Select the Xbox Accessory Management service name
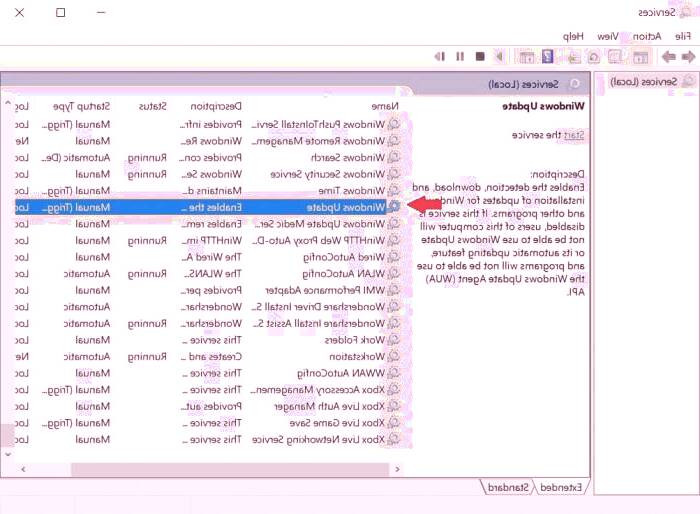This screenshot has width=700, height=514. pyautogui.click(x=317, y=390)
